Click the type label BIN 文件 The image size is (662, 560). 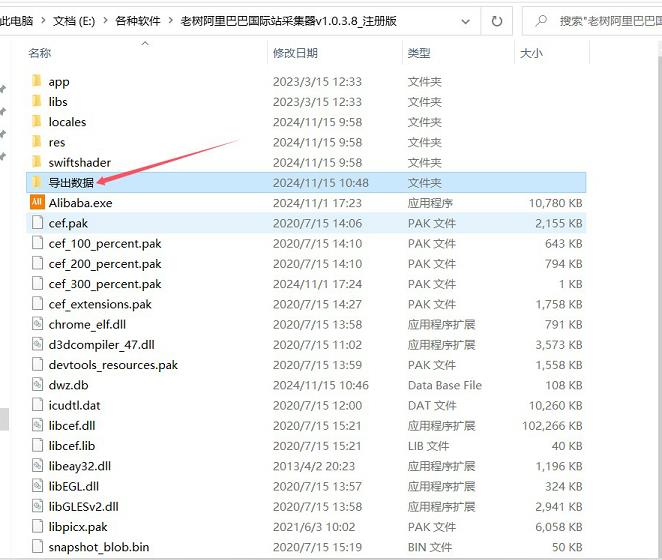point(430,547)
